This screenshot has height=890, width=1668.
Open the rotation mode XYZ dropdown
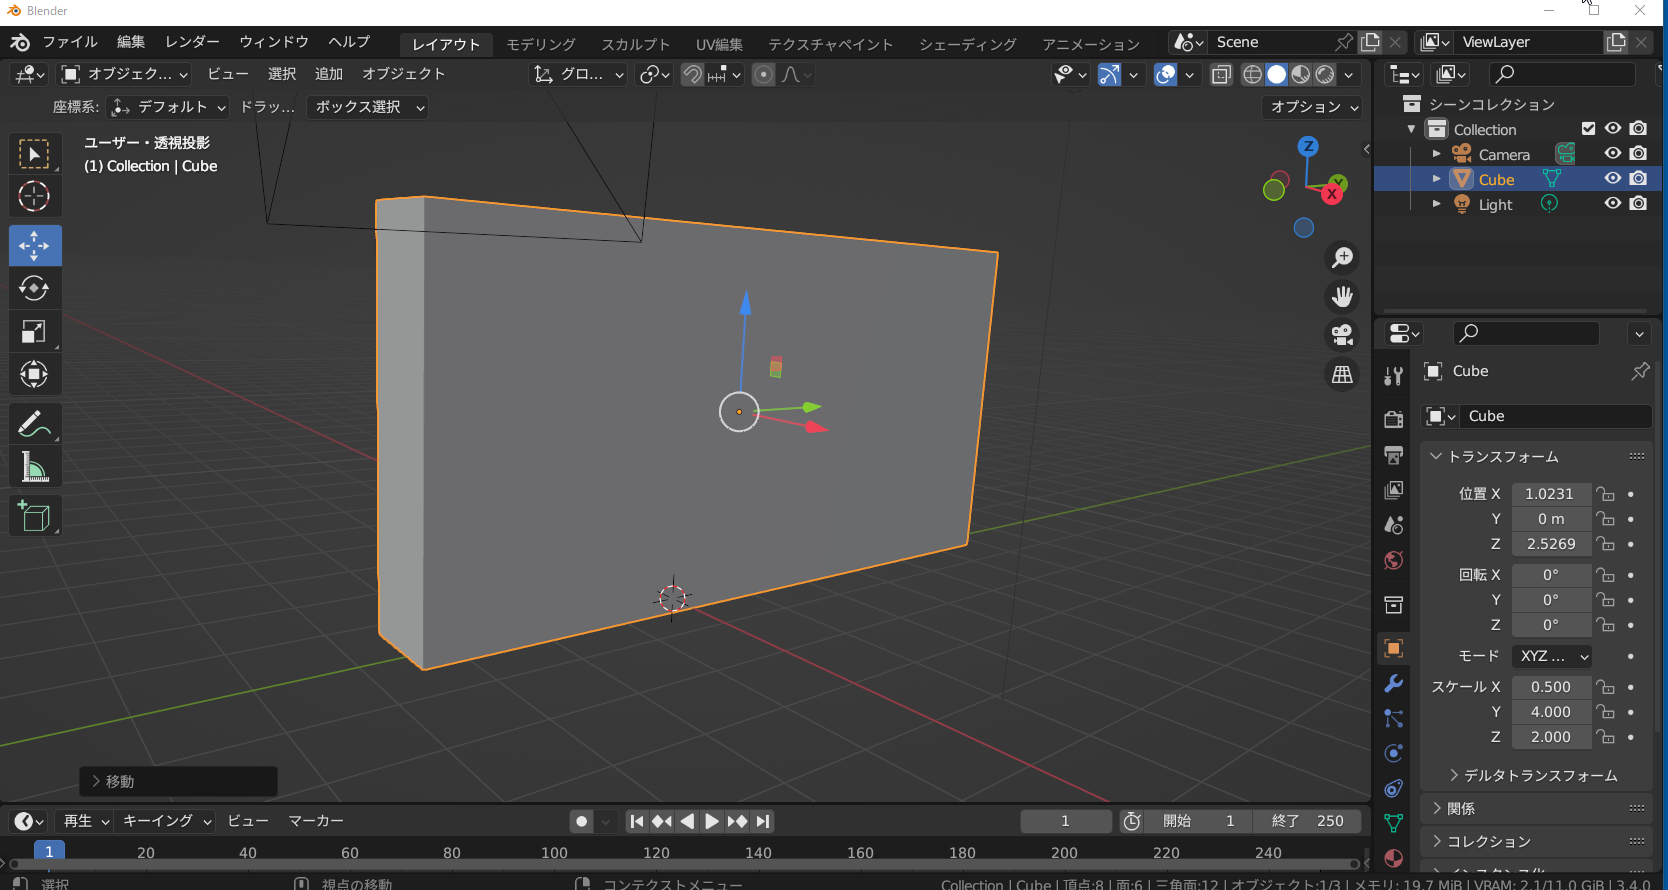pyautogui.click(x=1552, y=656)
